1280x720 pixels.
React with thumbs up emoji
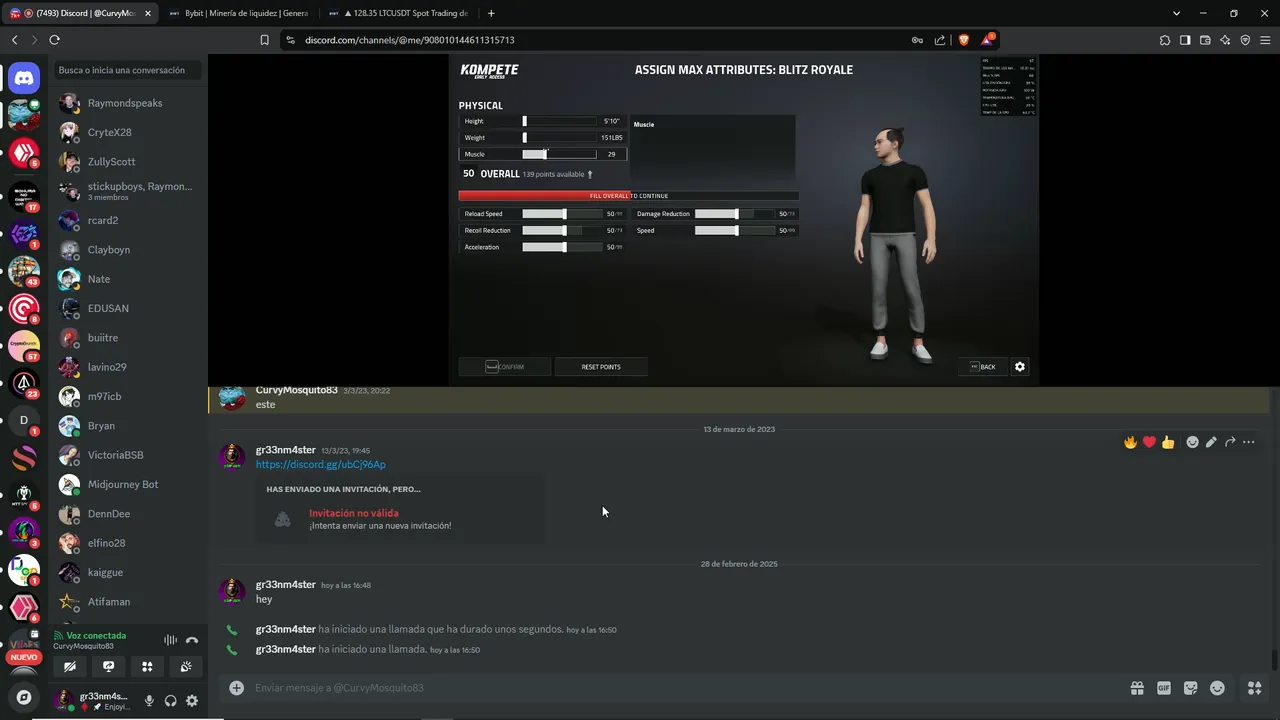[x=1168, y=442]
